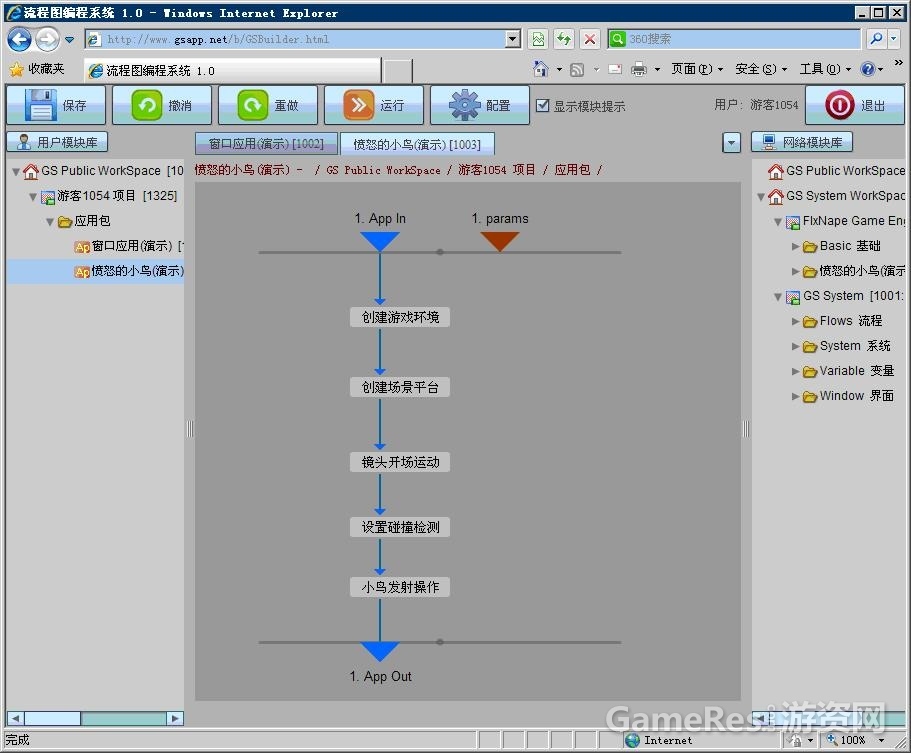Viewport: 911px width, 753px height.
Task: Select the 创建游戏环境 flow node
Action: click(400, 317)
